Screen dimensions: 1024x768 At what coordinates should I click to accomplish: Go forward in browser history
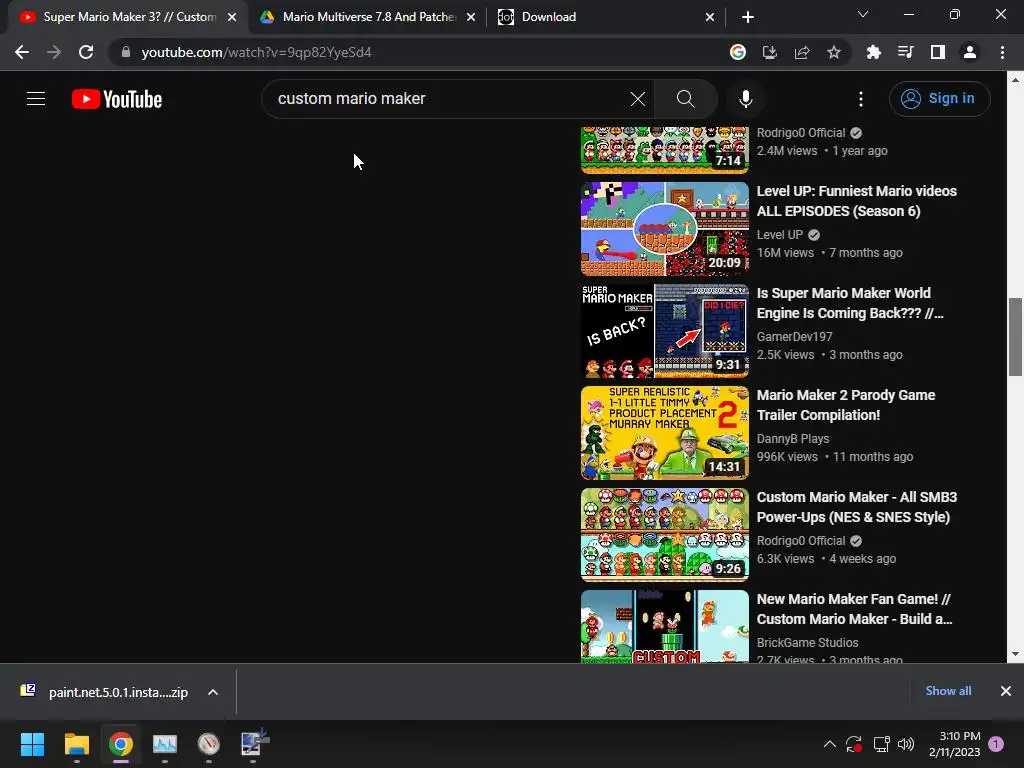click(54, 52)
